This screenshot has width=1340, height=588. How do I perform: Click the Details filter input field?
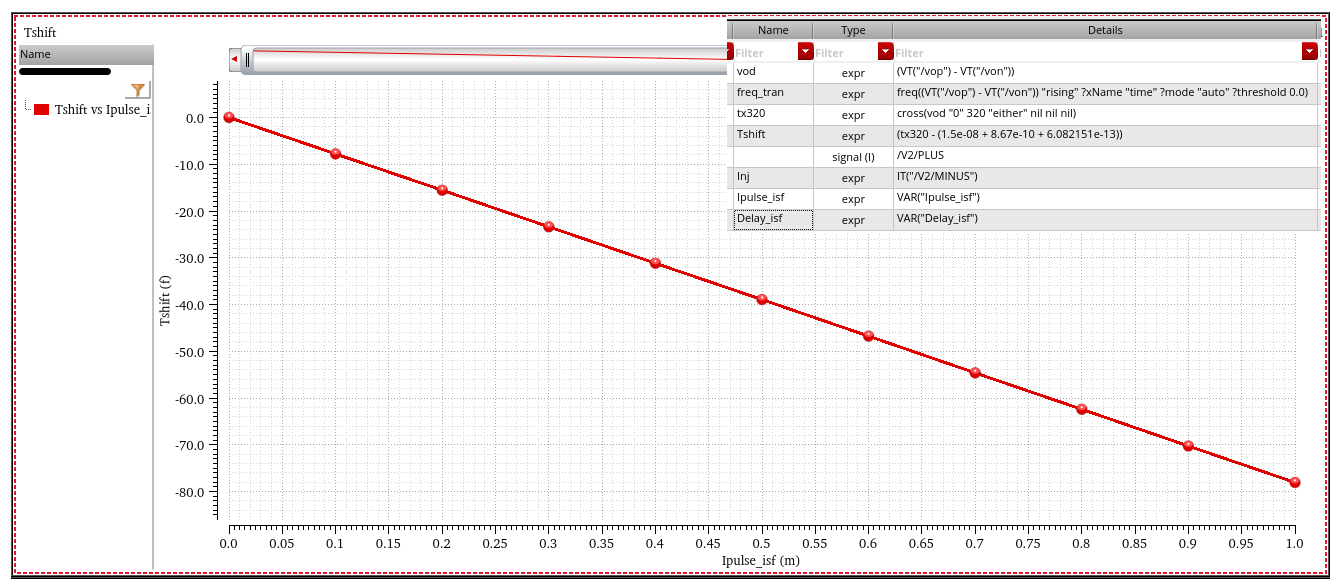(1097, 52)
